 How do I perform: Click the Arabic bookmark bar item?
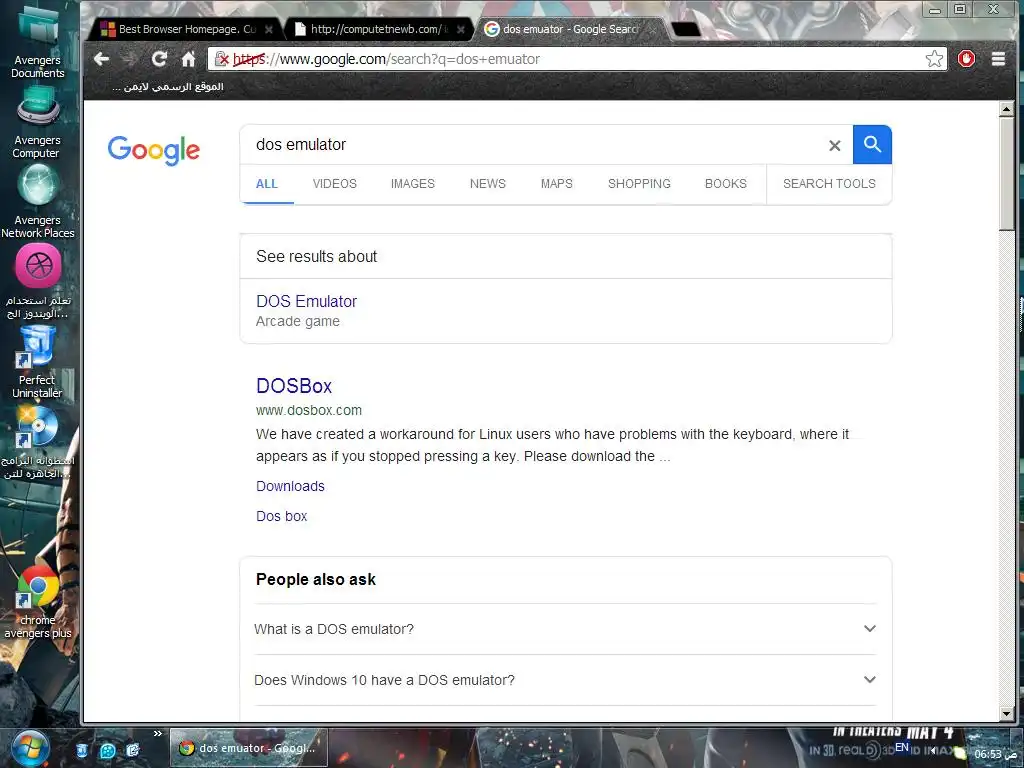168,86
